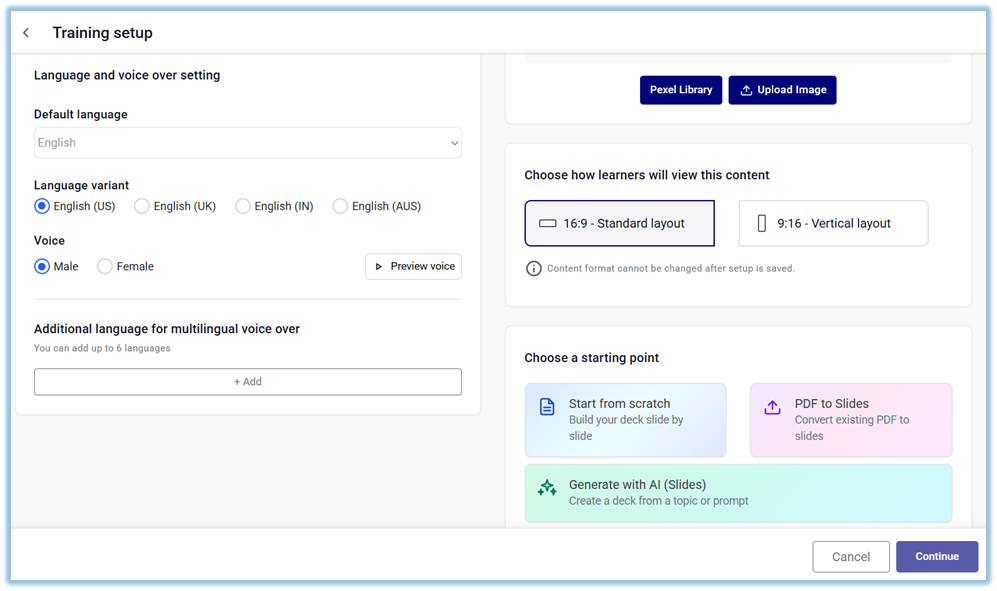Go back using the arrow beside Training setup
The image size is (997, 591).
click(x=26, y=33)
